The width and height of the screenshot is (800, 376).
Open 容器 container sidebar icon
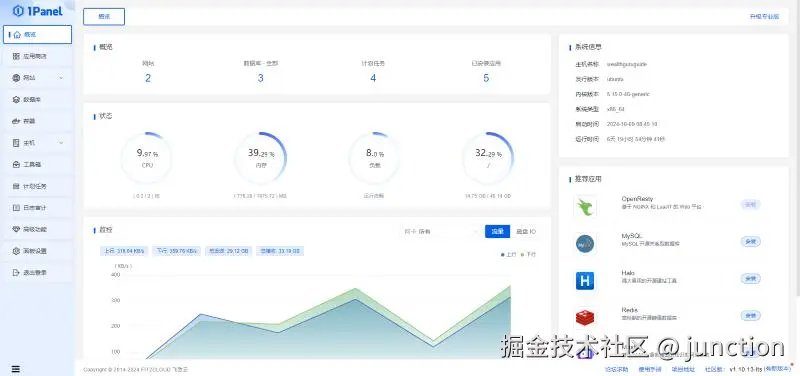pyautogui.click(x=16, y=121)
